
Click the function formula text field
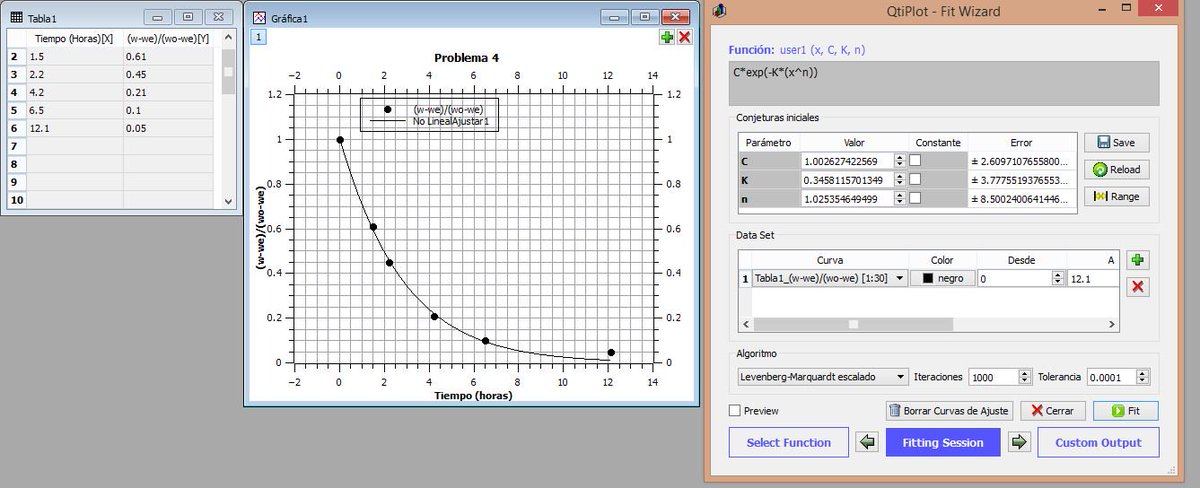(x=944, y=83)
